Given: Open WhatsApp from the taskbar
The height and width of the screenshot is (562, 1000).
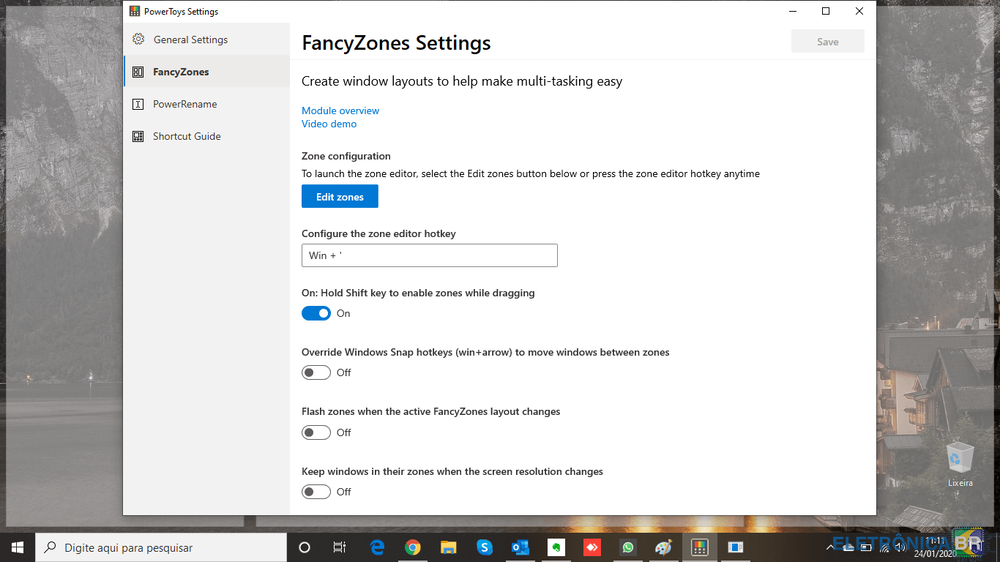Looking at the screenshot, I should (x=628, y=548).
